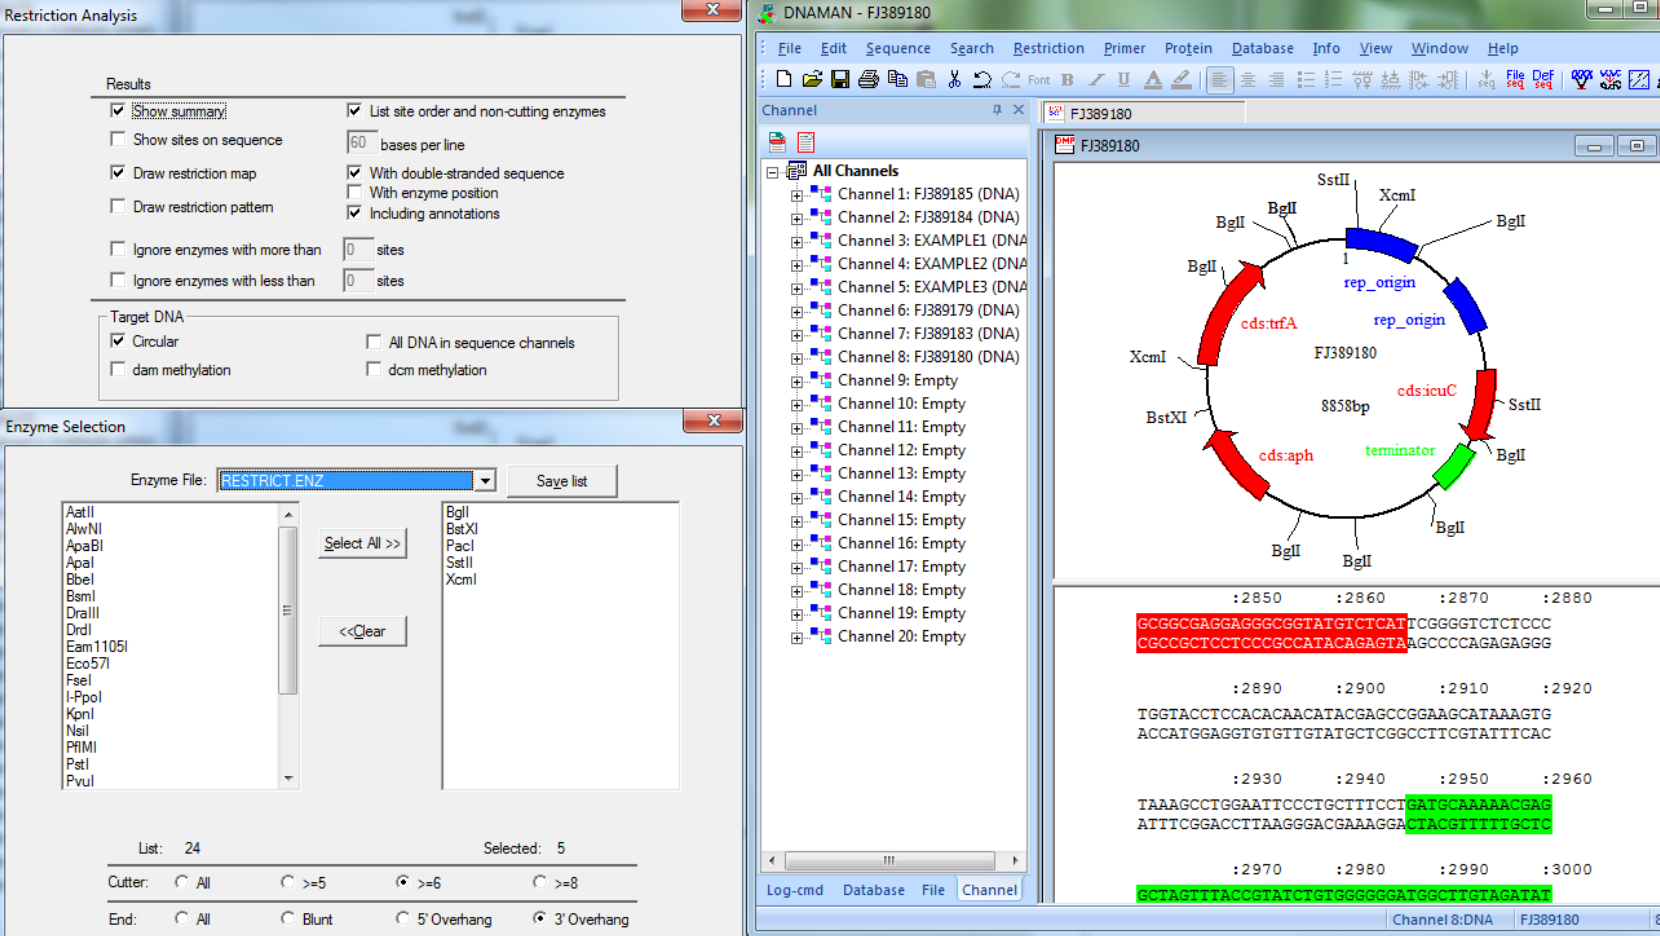1660x936 pixels.
Task: Click the New document toolbar icon
Action: [x=784, y=79]
